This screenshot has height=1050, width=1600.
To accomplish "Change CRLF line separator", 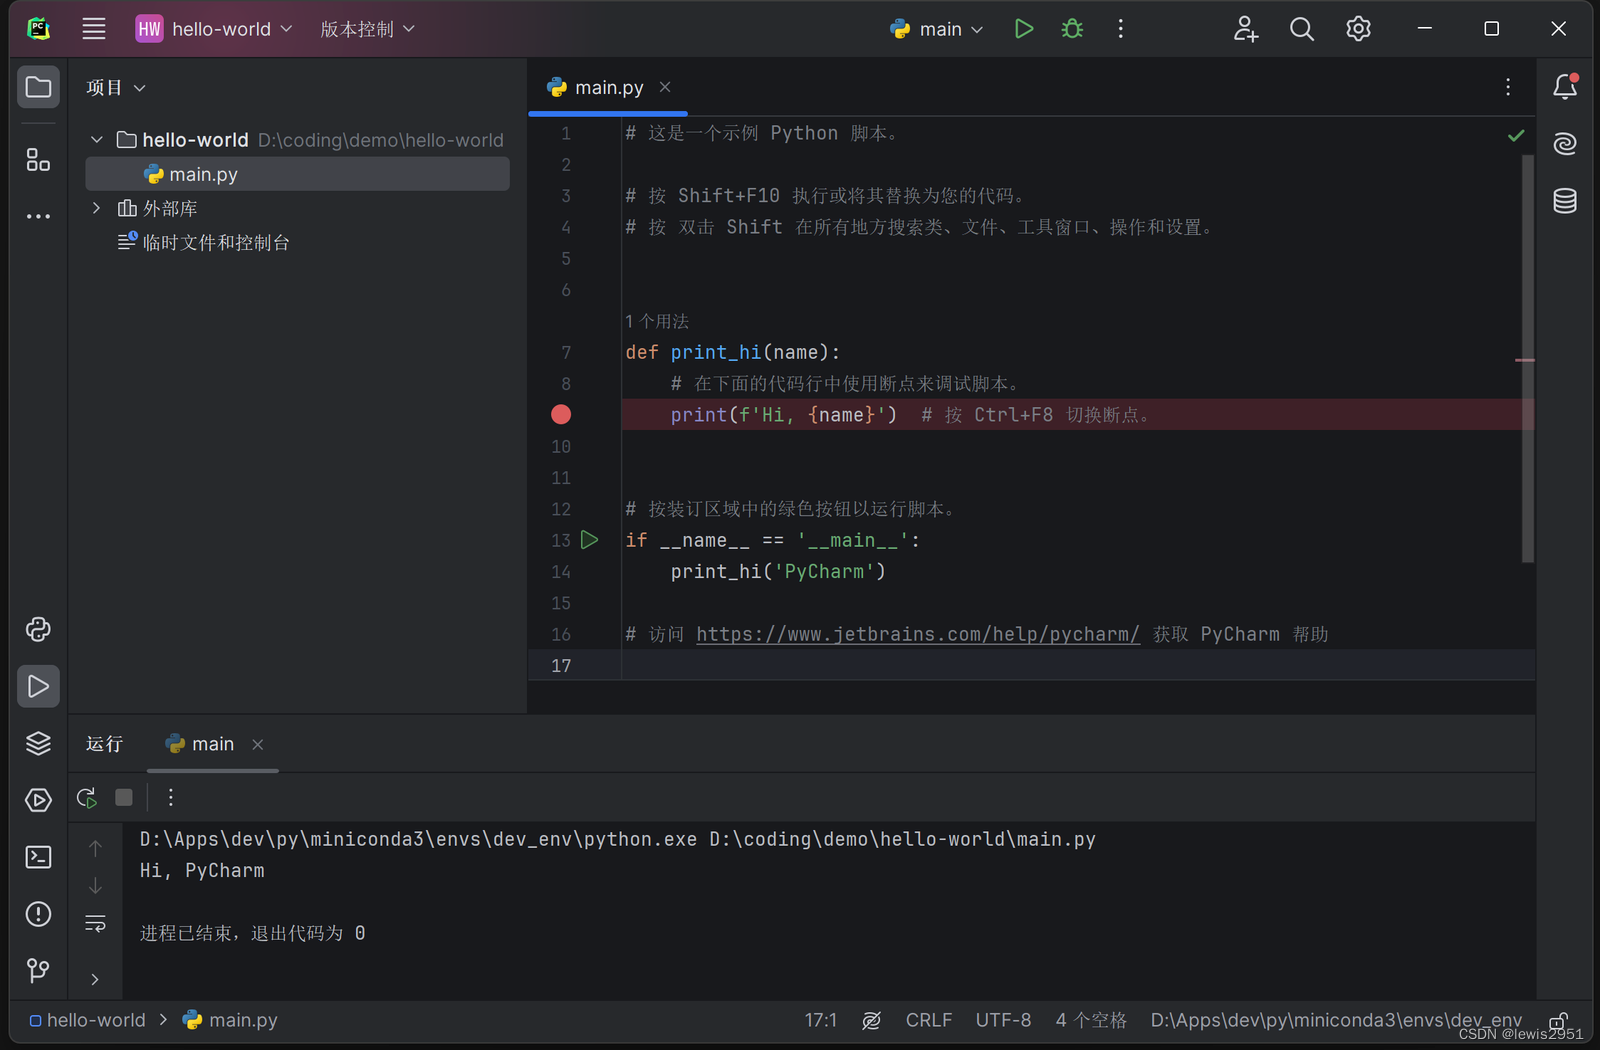I will [928, 1020].
